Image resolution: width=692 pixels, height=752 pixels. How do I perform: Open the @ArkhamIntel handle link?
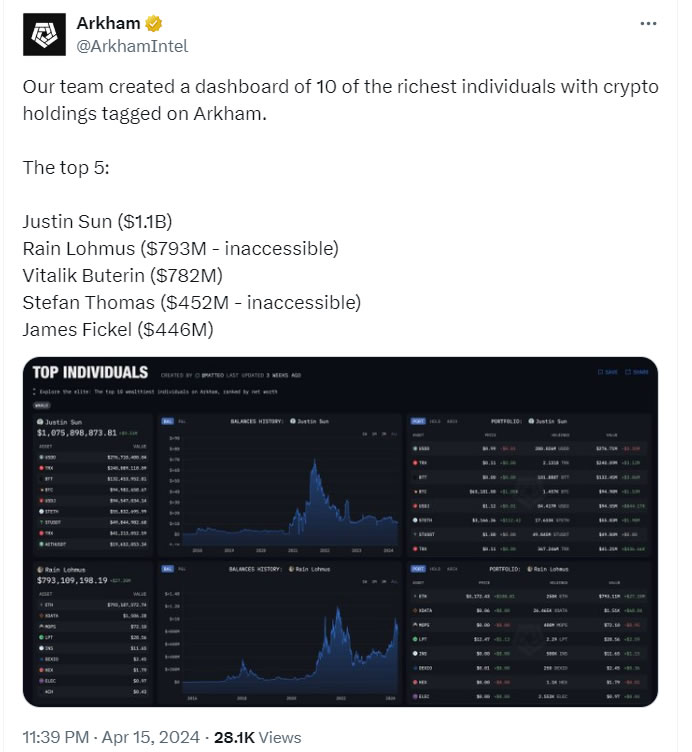tap(132, 45)
